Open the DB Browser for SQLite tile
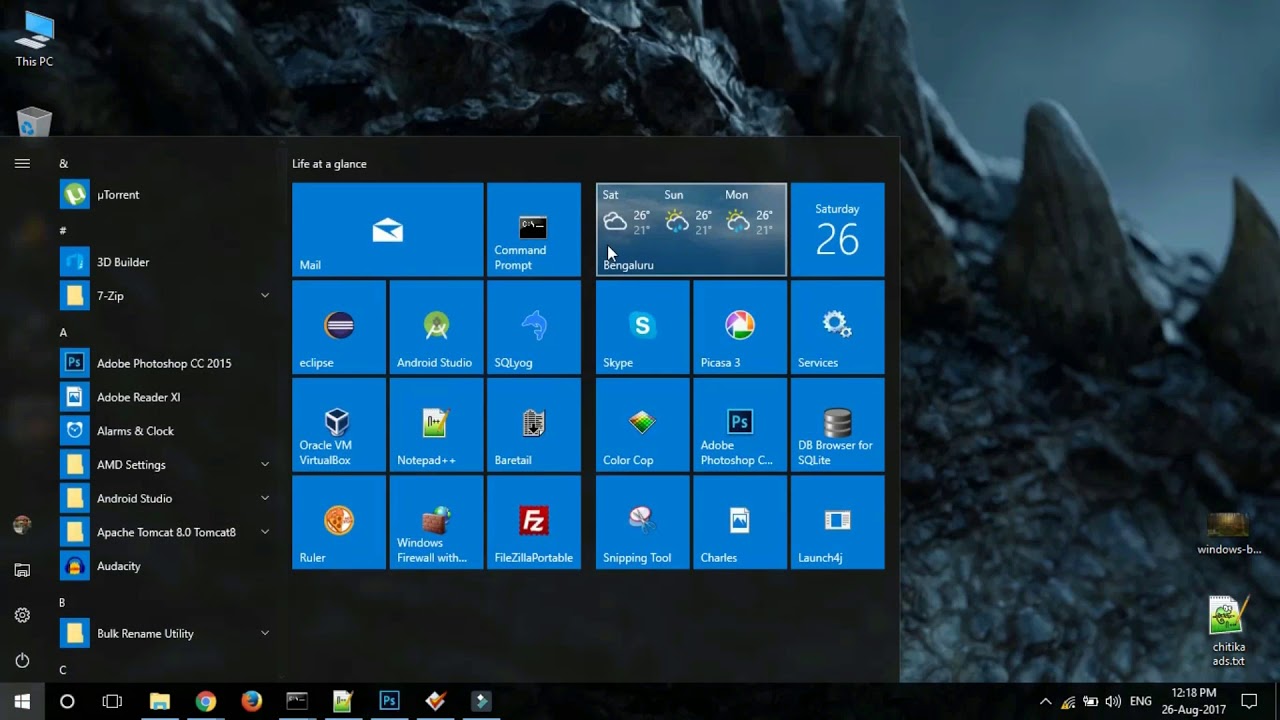1280x720 pixels. coord(838,424)
